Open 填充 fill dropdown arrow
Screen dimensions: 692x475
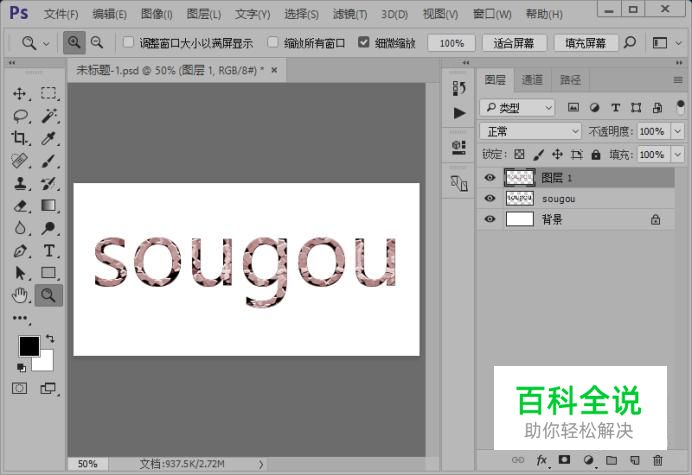(x=677, y=155)
